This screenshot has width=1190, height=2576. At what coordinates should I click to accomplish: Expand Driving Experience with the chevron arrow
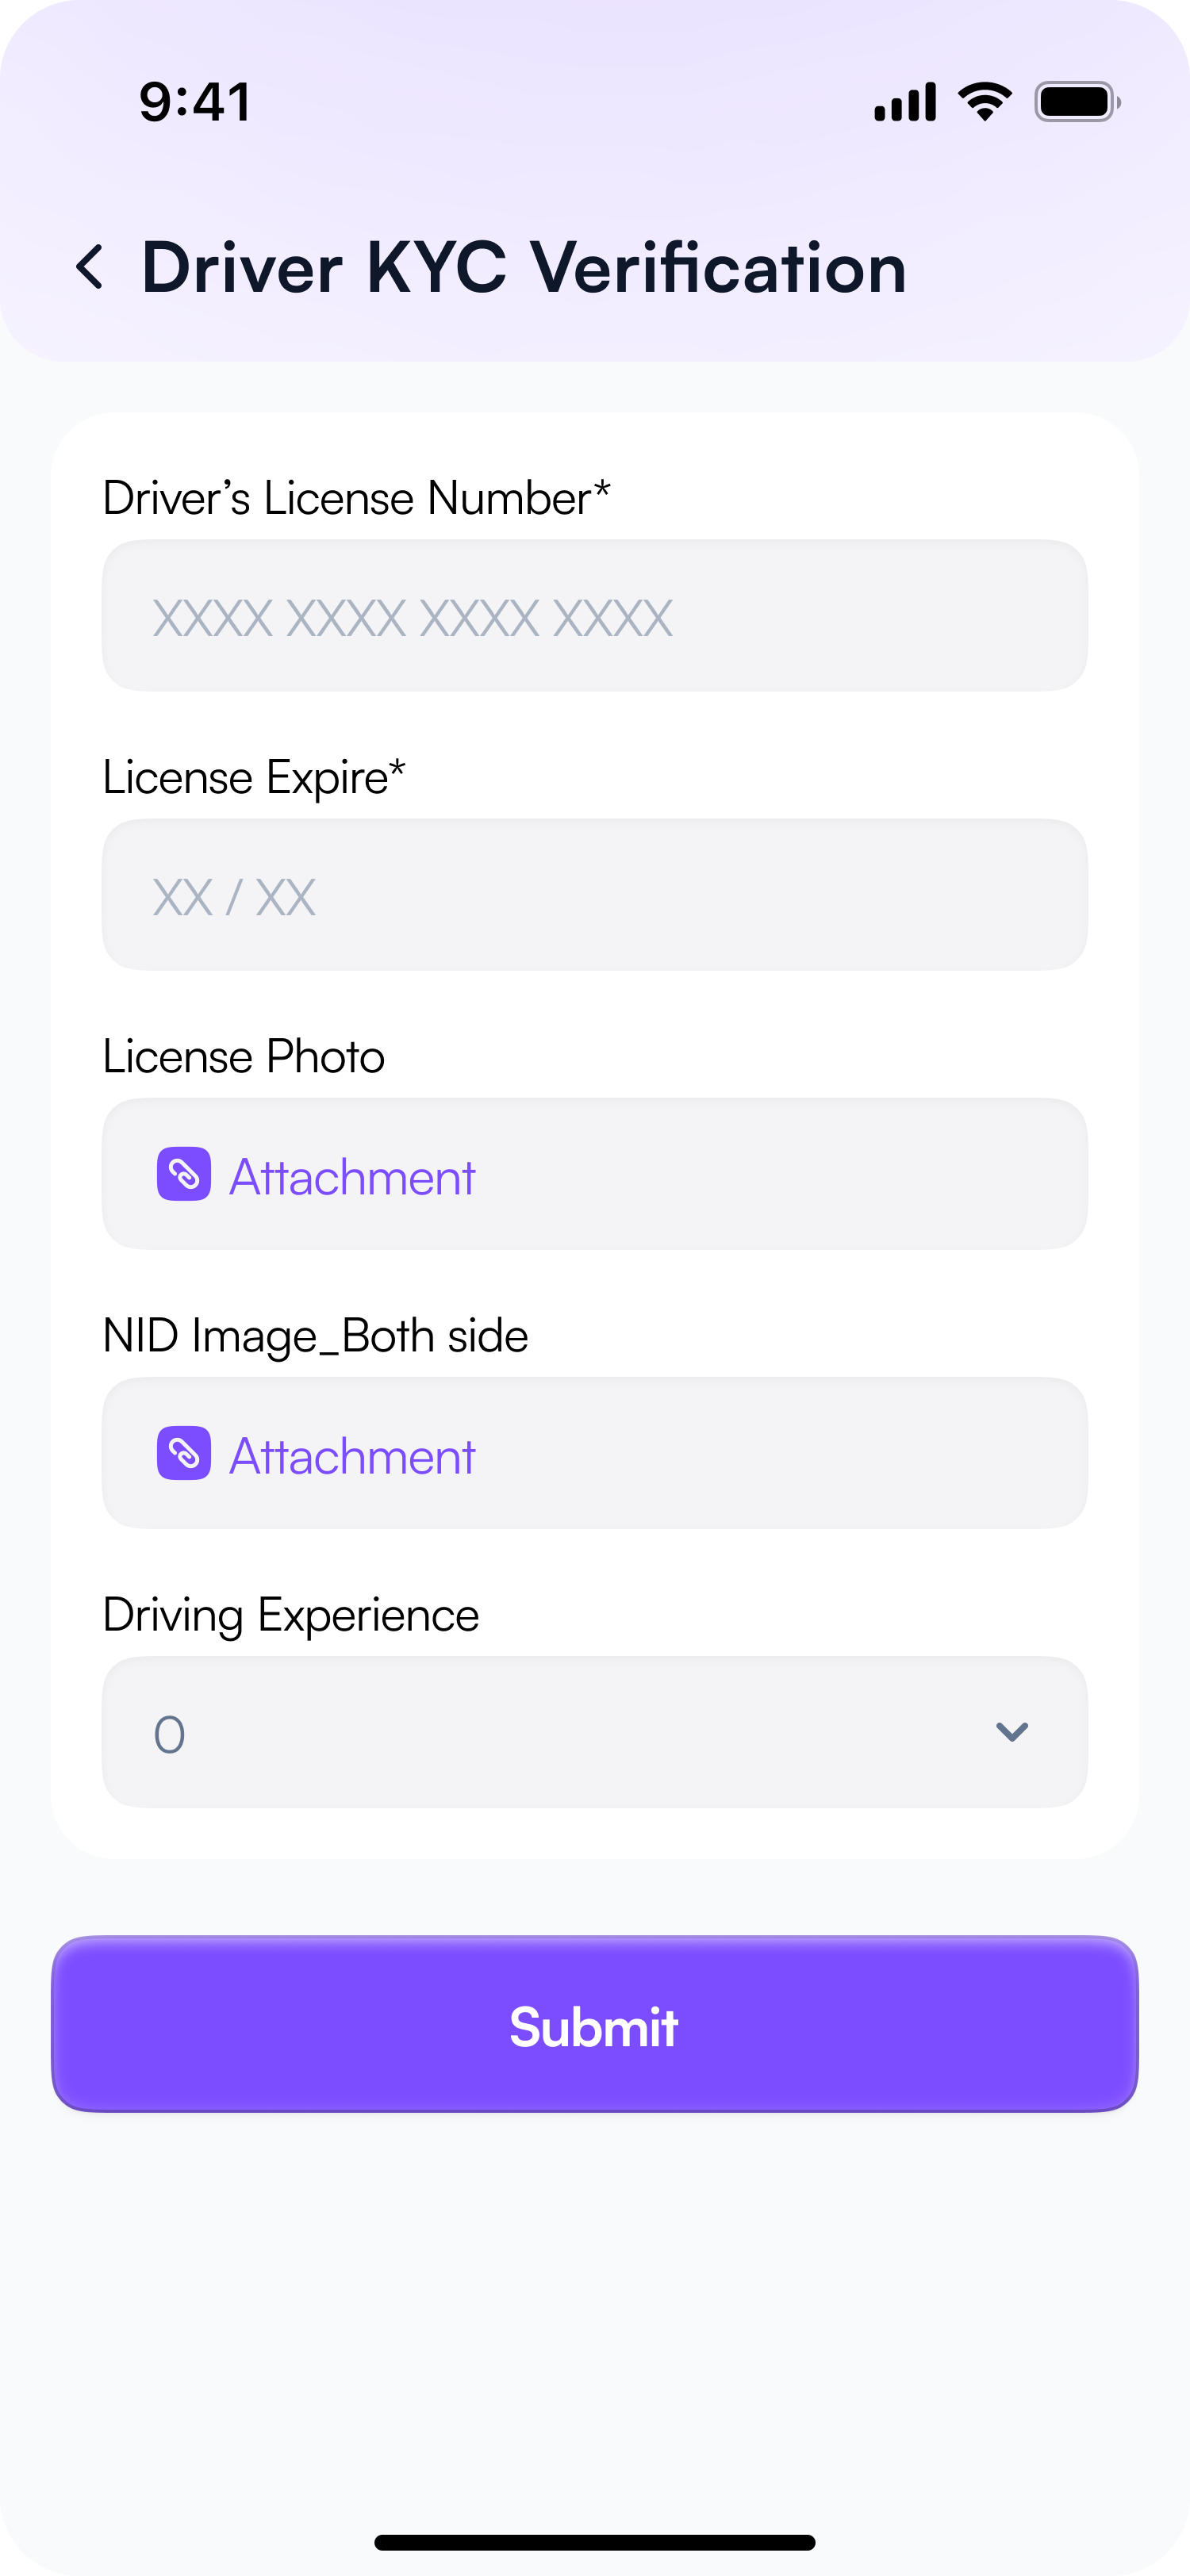[1012, 1732]
